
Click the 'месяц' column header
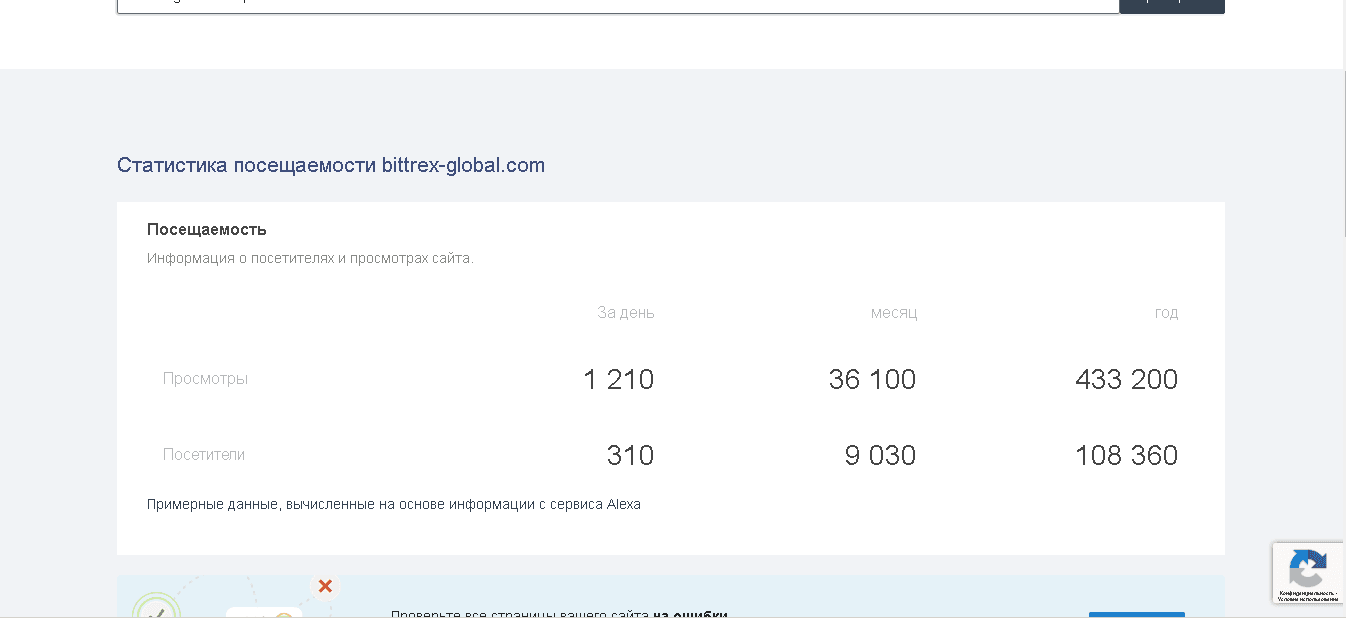(893, 312)
